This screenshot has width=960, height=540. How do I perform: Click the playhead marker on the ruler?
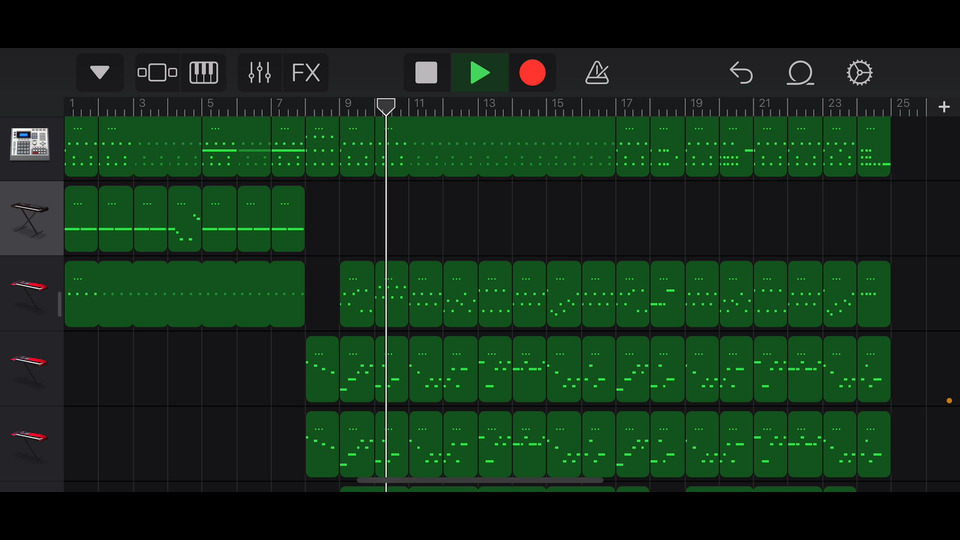[x=385, y=105]
